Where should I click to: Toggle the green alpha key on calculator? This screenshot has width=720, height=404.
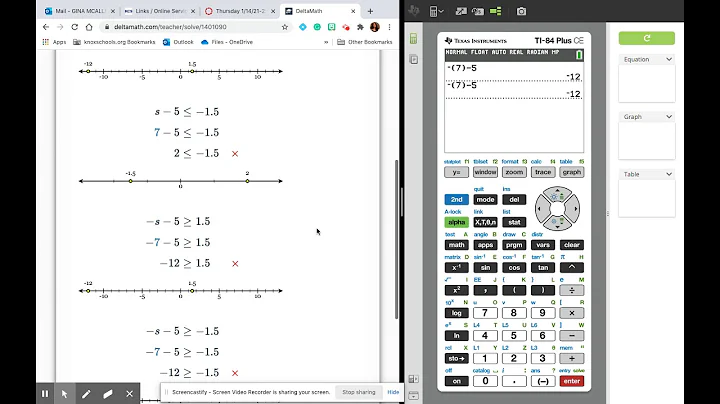pyautogui.click(x=456, y=222)
